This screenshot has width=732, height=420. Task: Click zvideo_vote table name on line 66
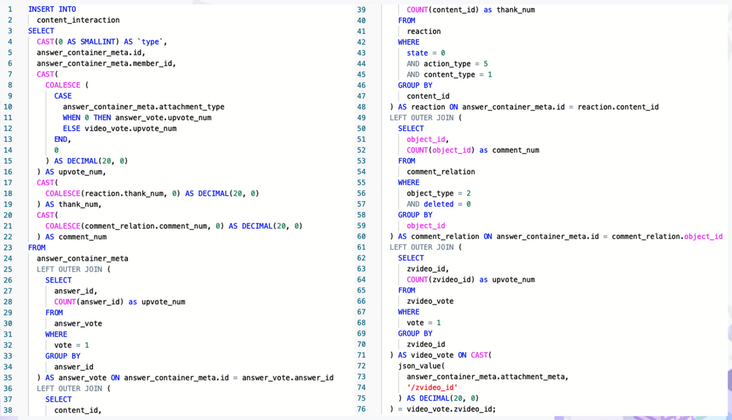tap(430, 301)
